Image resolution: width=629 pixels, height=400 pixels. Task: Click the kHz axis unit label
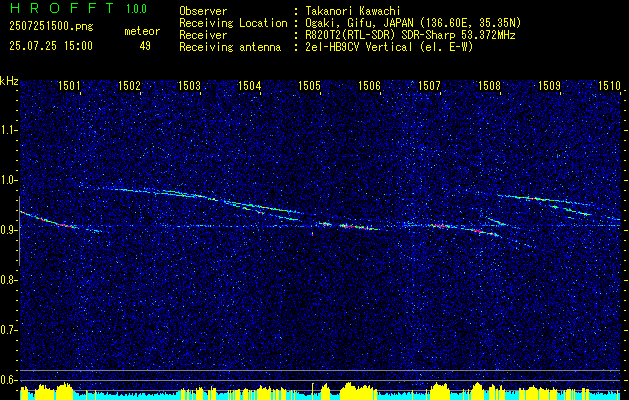tap(9, 81)
